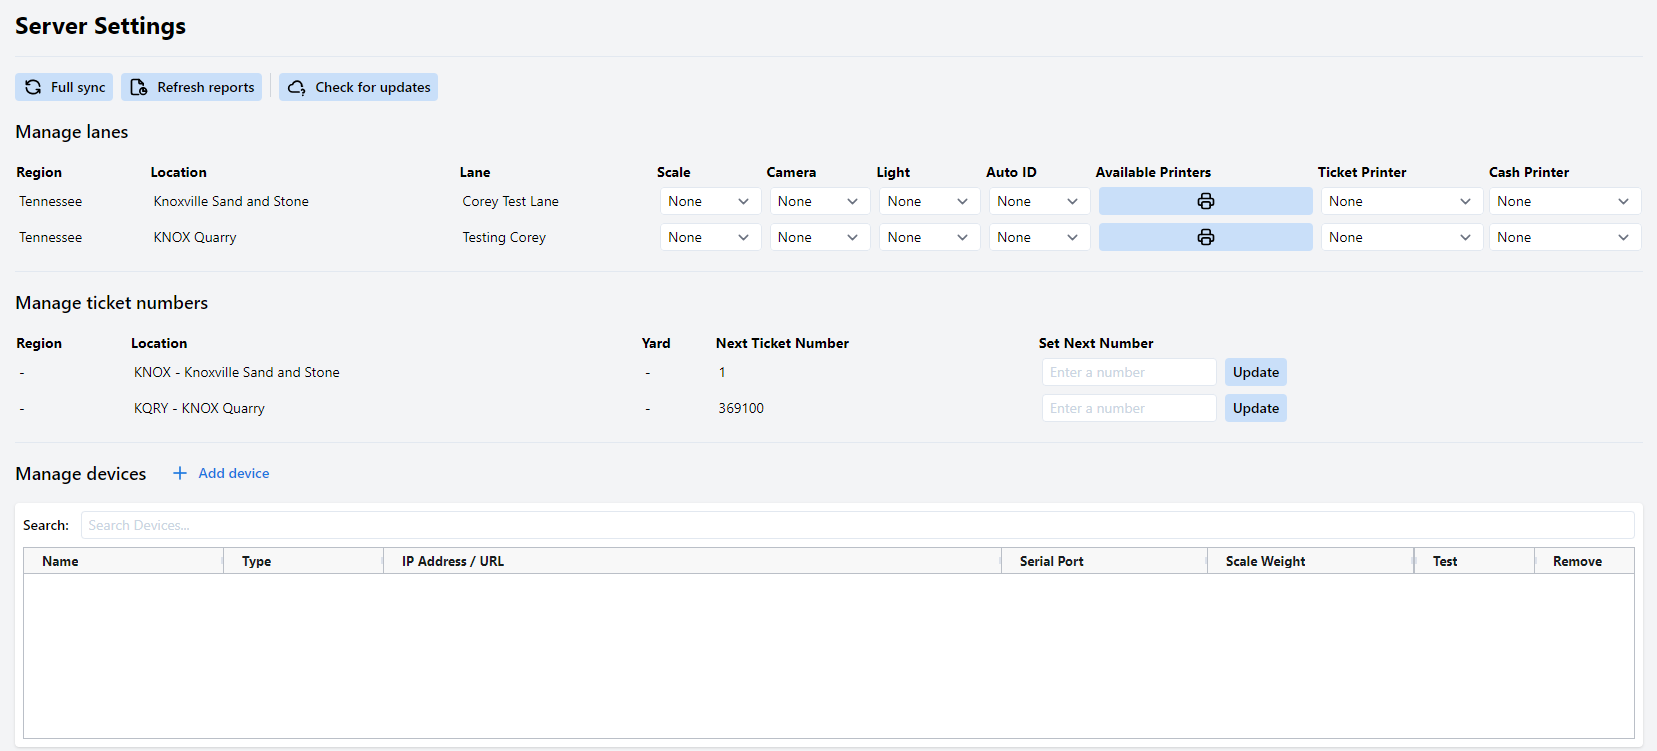
Task: Expand Auto ID dropdown for Corey Test Lane
Action: point(1038,201)
